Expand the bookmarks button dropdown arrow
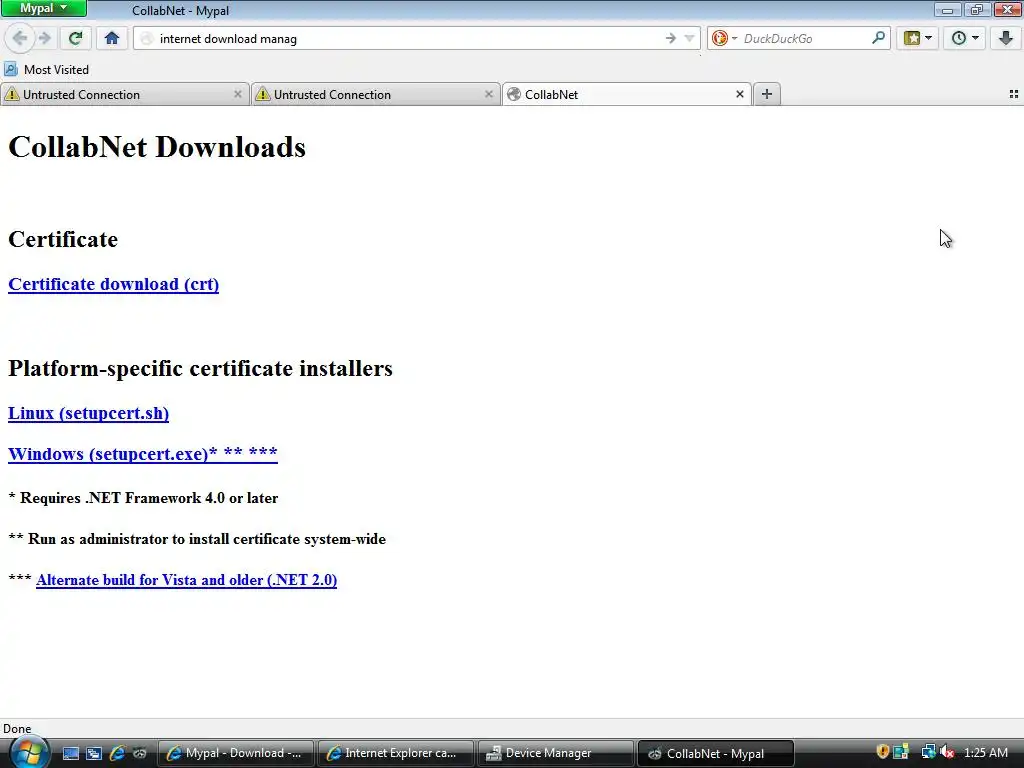 [x=929, y=39]
